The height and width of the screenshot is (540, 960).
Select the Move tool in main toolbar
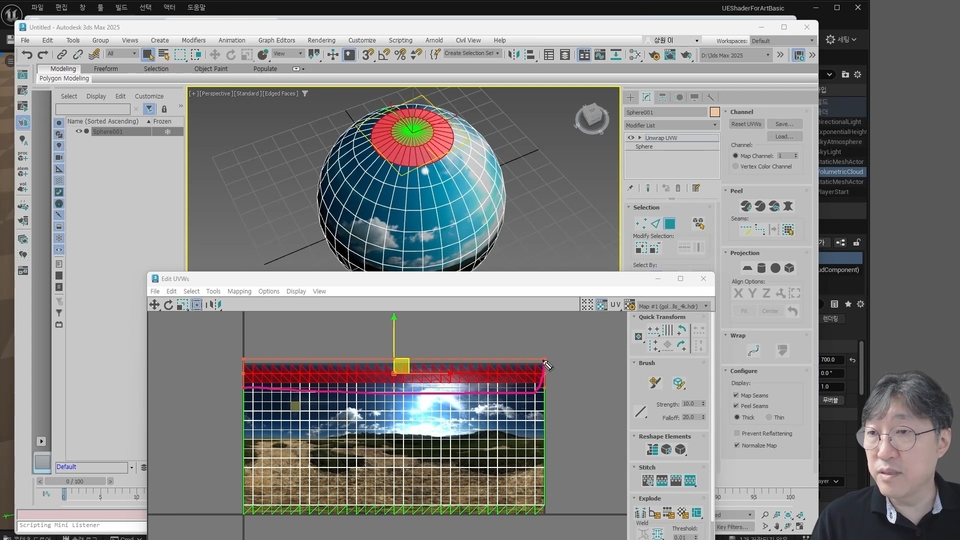(214, 55)
